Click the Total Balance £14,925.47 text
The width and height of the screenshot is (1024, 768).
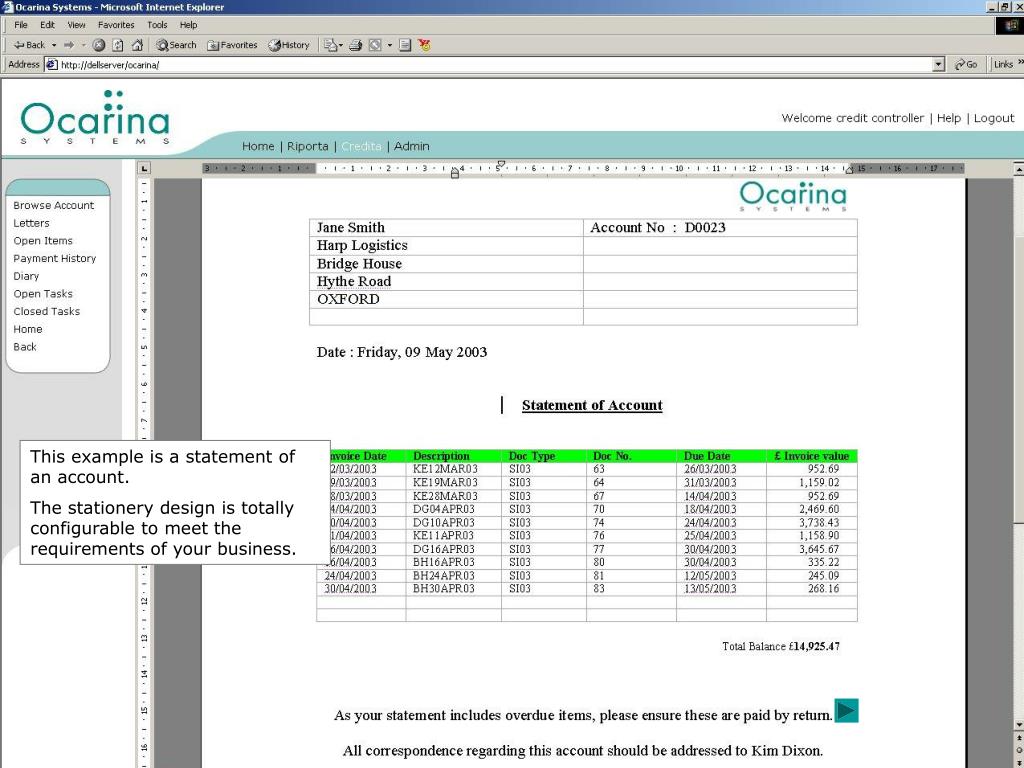click(x=781, y=646)
